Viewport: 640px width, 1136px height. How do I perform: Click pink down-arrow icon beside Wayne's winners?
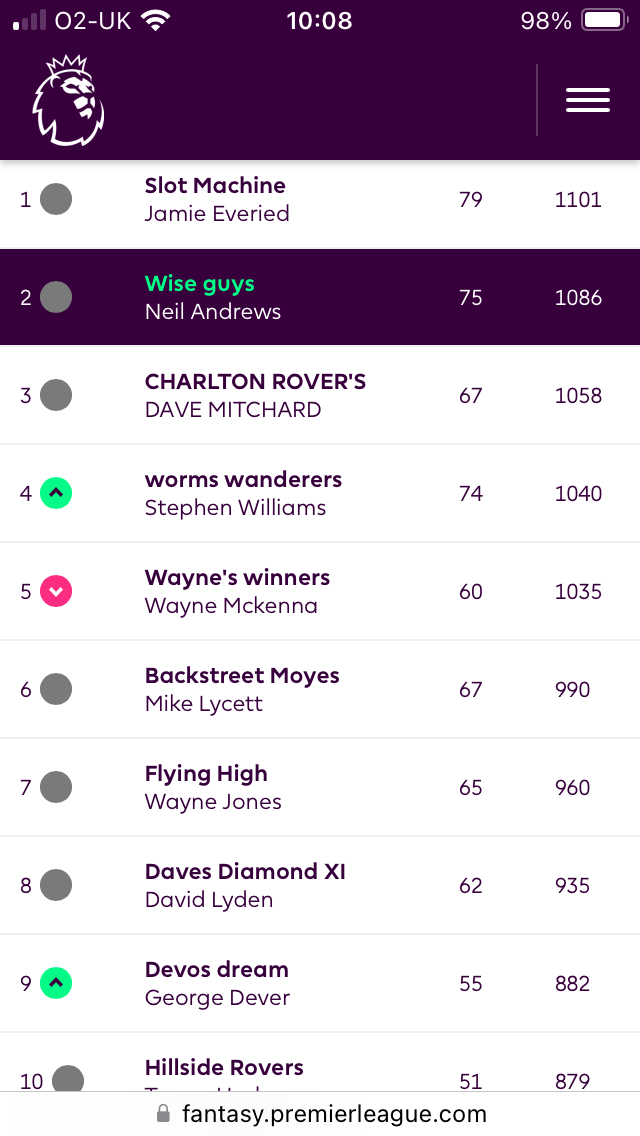click(x=56, y=591)
